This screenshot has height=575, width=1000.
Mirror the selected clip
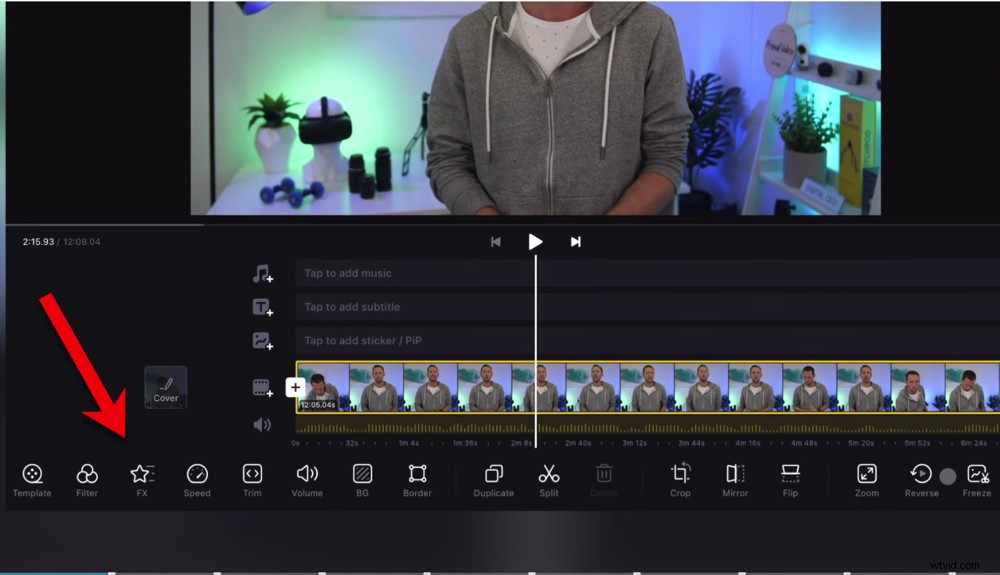point(735,480)
